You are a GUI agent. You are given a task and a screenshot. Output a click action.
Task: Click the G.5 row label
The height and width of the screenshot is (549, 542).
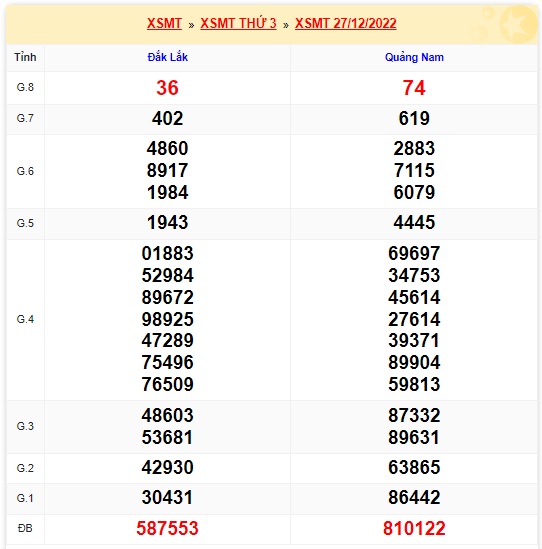(x=25, y=223)
